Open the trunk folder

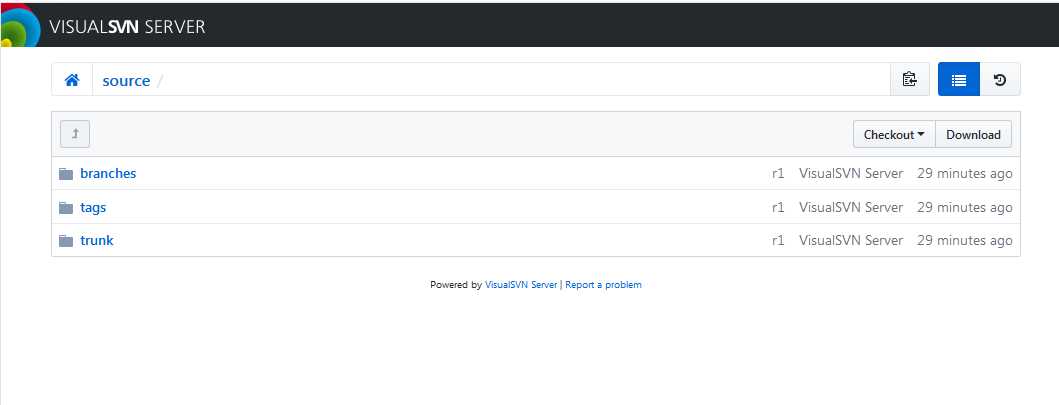(x=97, y=240)
